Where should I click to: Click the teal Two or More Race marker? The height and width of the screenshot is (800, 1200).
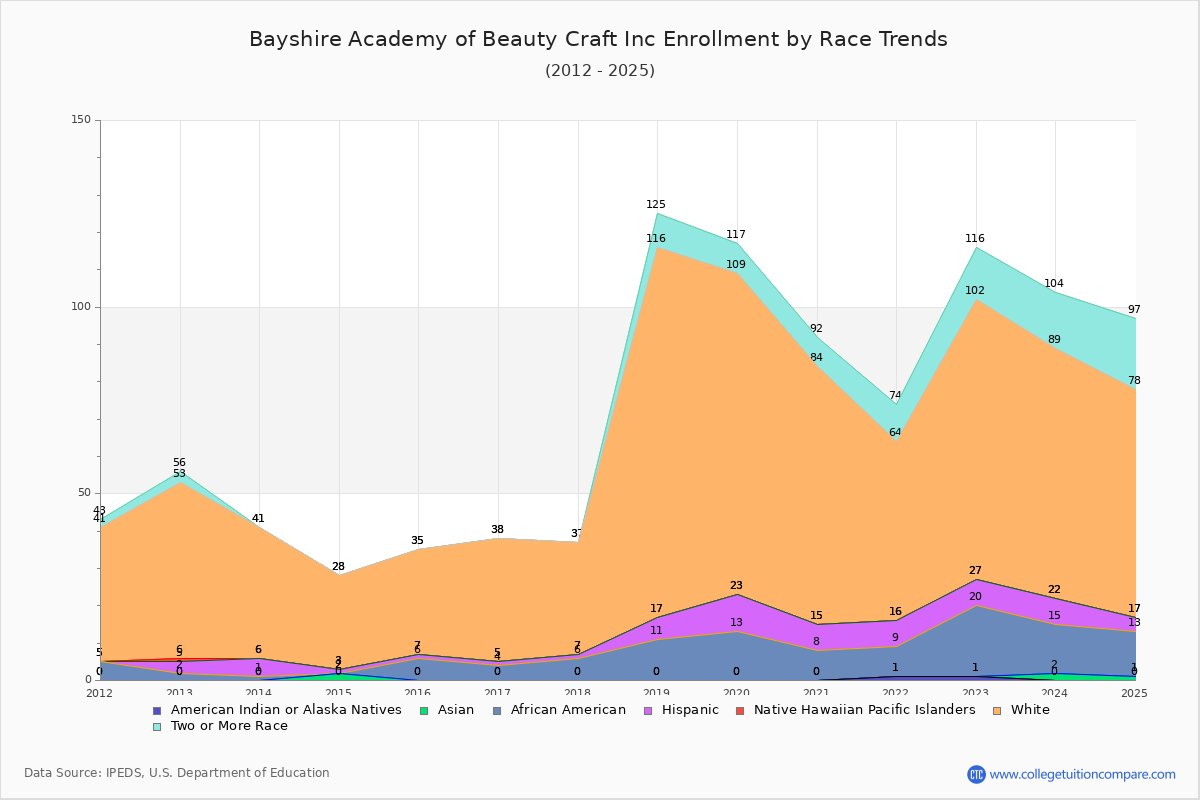pyautogui.click(x=157, y=726)
